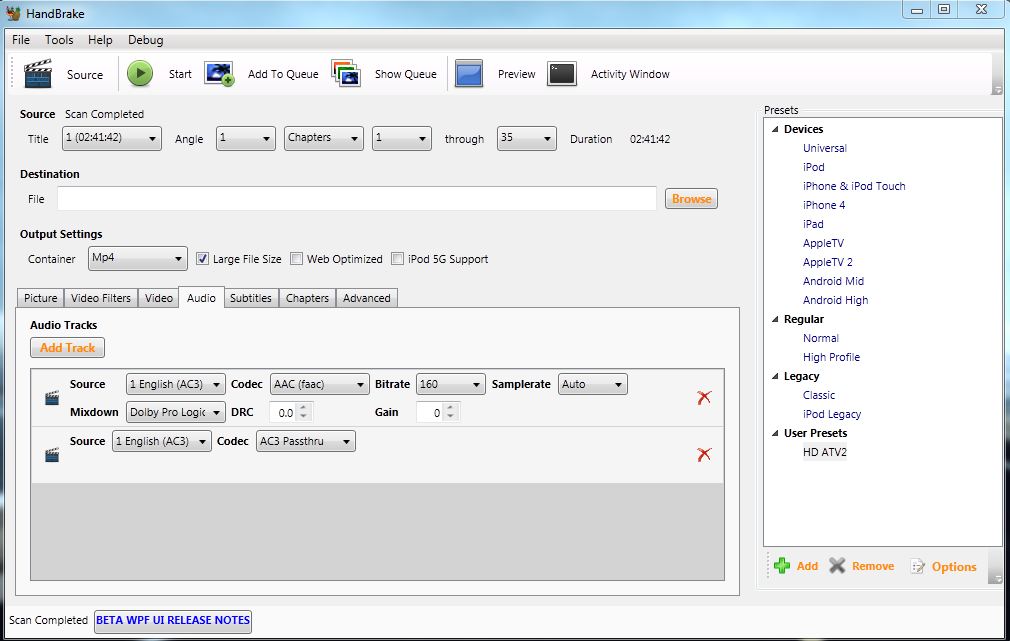The height and width of the screenshot is (641, 1010).
Task: Open the Chapters mode dropdown
Action: (x=323, y=139)
